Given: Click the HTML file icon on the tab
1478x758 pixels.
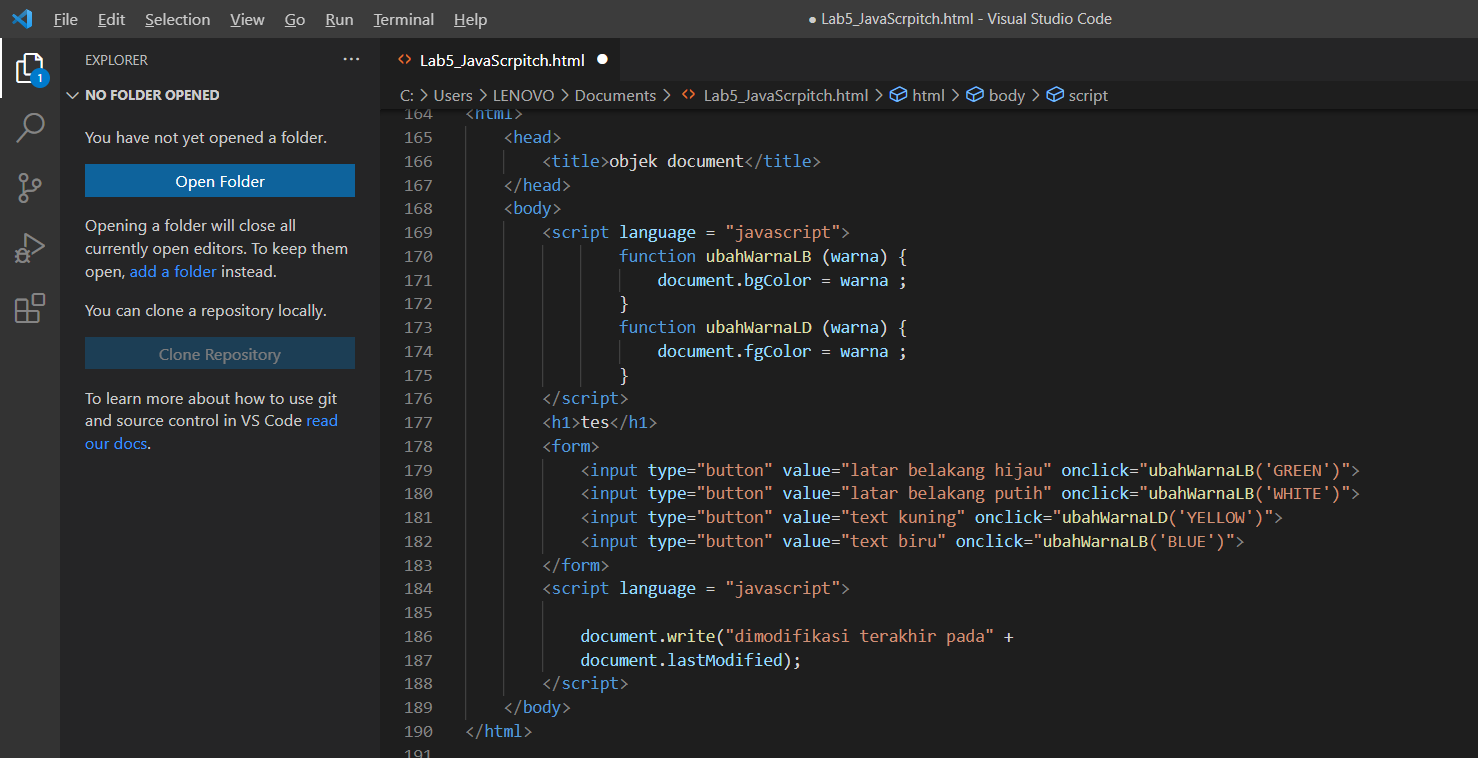Looking at the screenshot, I should point(404,59).
